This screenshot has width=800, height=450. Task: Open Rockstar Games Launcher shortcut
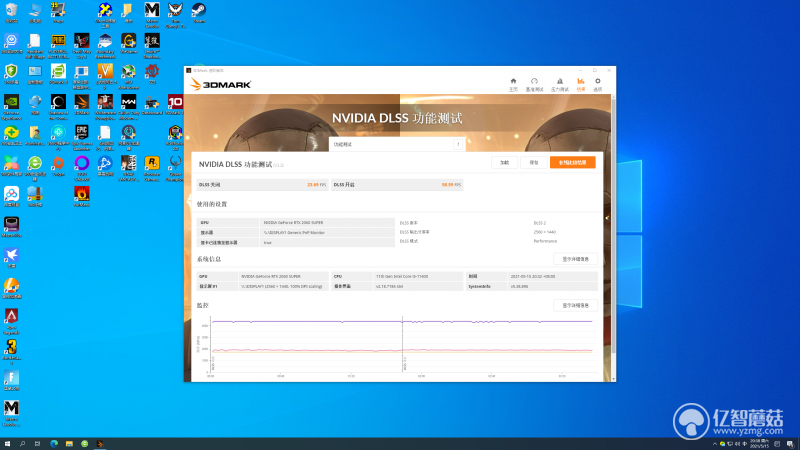(x=152, y=167)
